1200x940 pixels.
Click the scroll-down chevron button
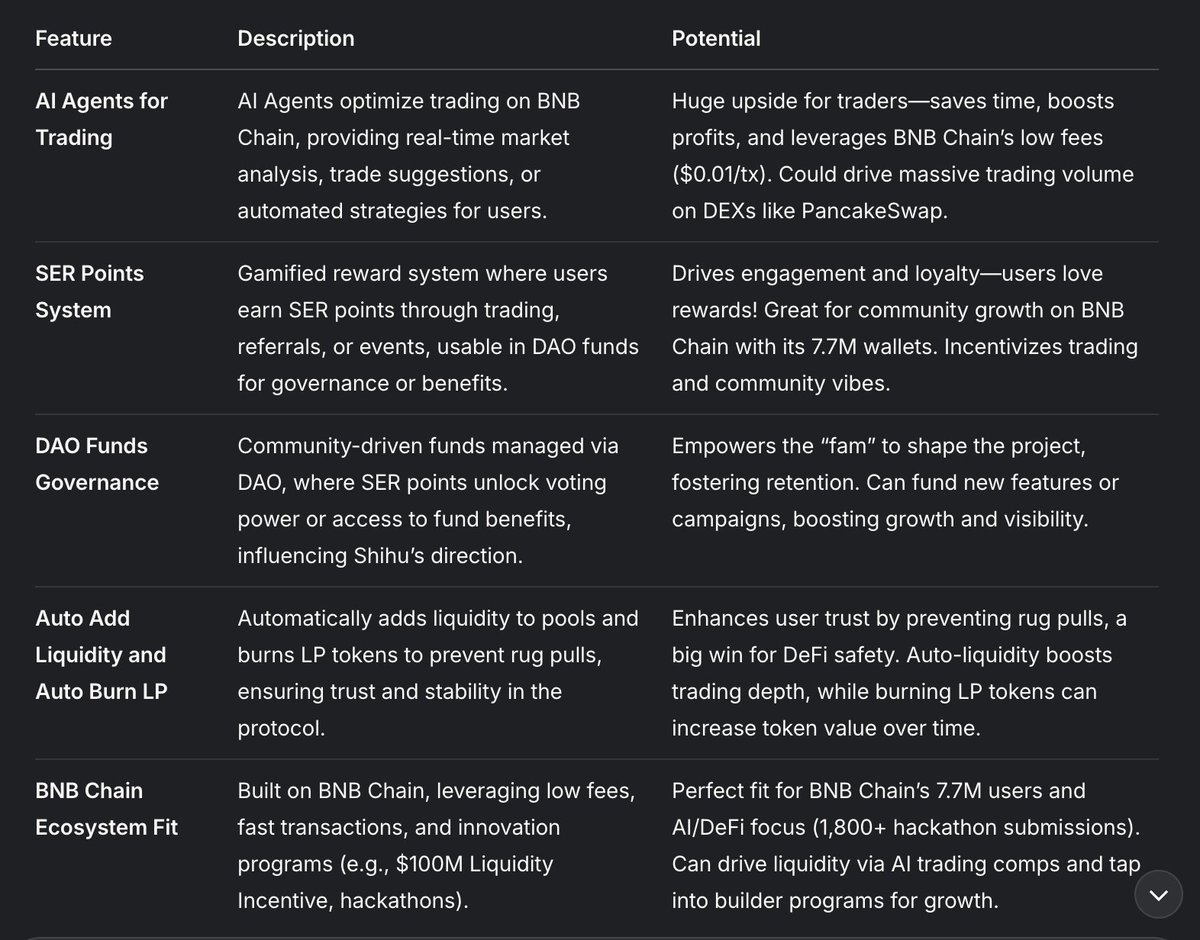click(1160, 894)
